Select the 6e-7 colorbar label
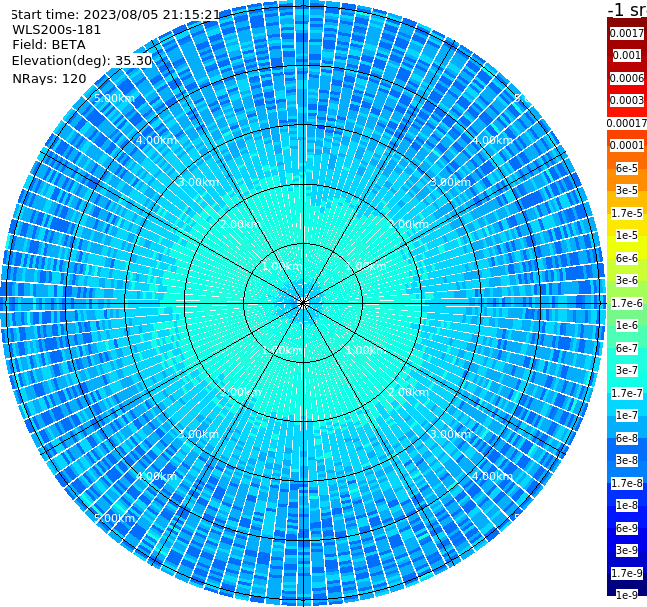This screenshot has height=607, width=647. [627, 348]
